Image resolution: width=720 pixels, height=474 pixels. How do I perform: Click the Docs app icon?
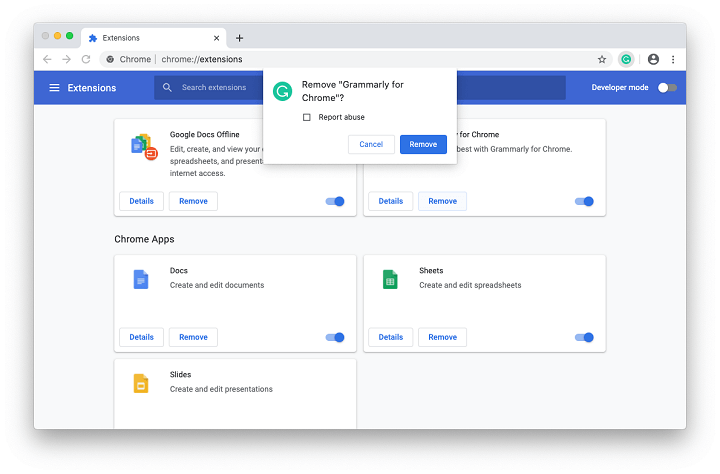141,279
